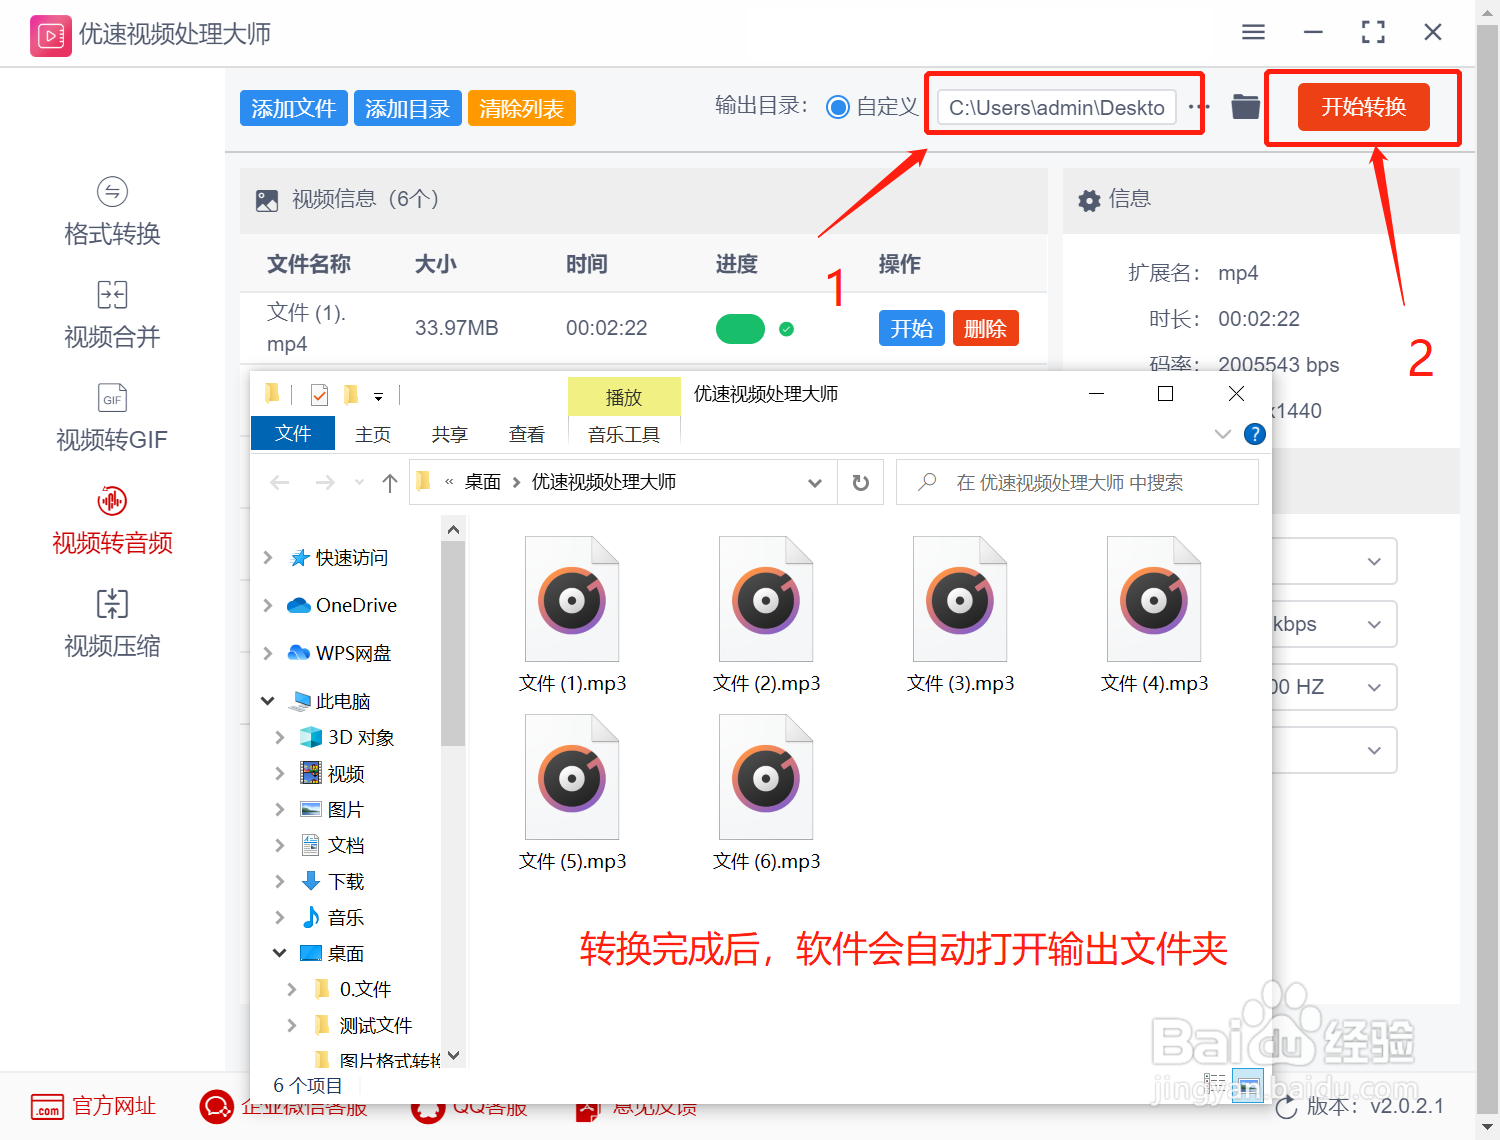Click 开始转换 button
1500x1140 pixels.
[1364, 106]
